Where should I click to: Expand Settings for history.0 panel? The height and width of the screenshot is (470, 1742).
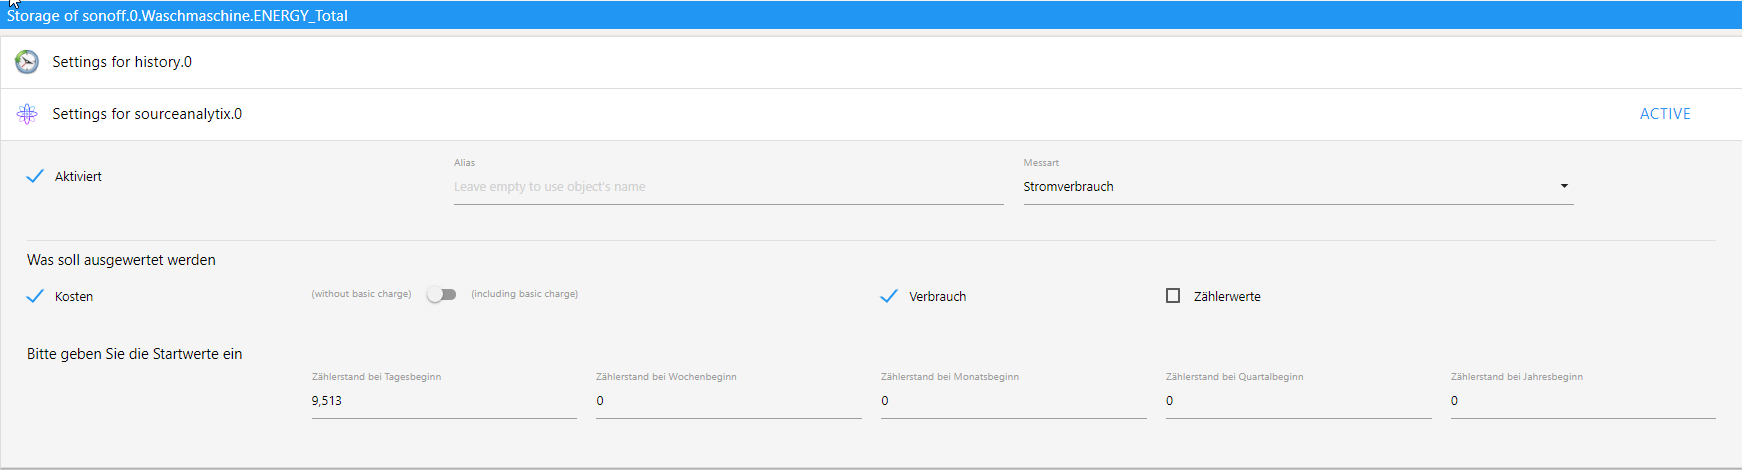(x=871, y=62)
